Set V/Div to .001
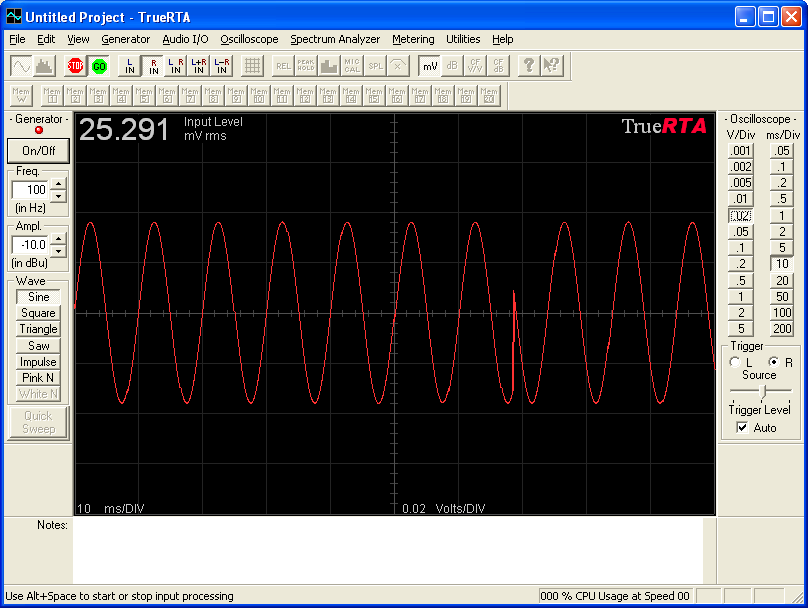The height and width of the screenshot is (608, 808). (741, 150)
